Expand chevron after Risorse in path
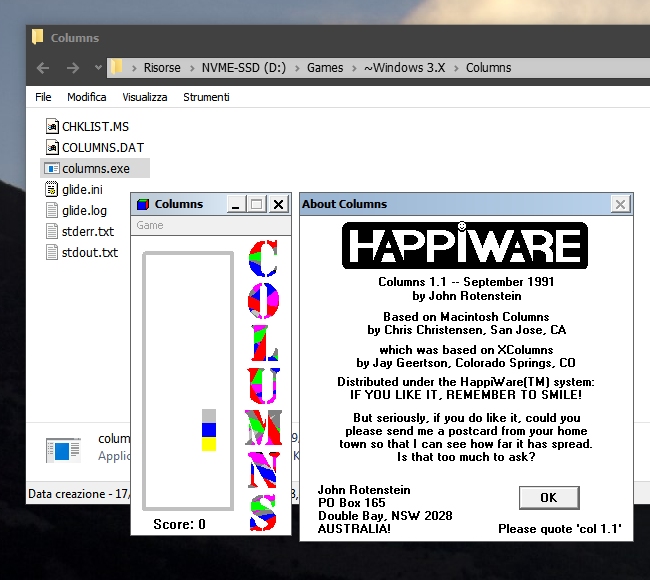 click(192, 68)
